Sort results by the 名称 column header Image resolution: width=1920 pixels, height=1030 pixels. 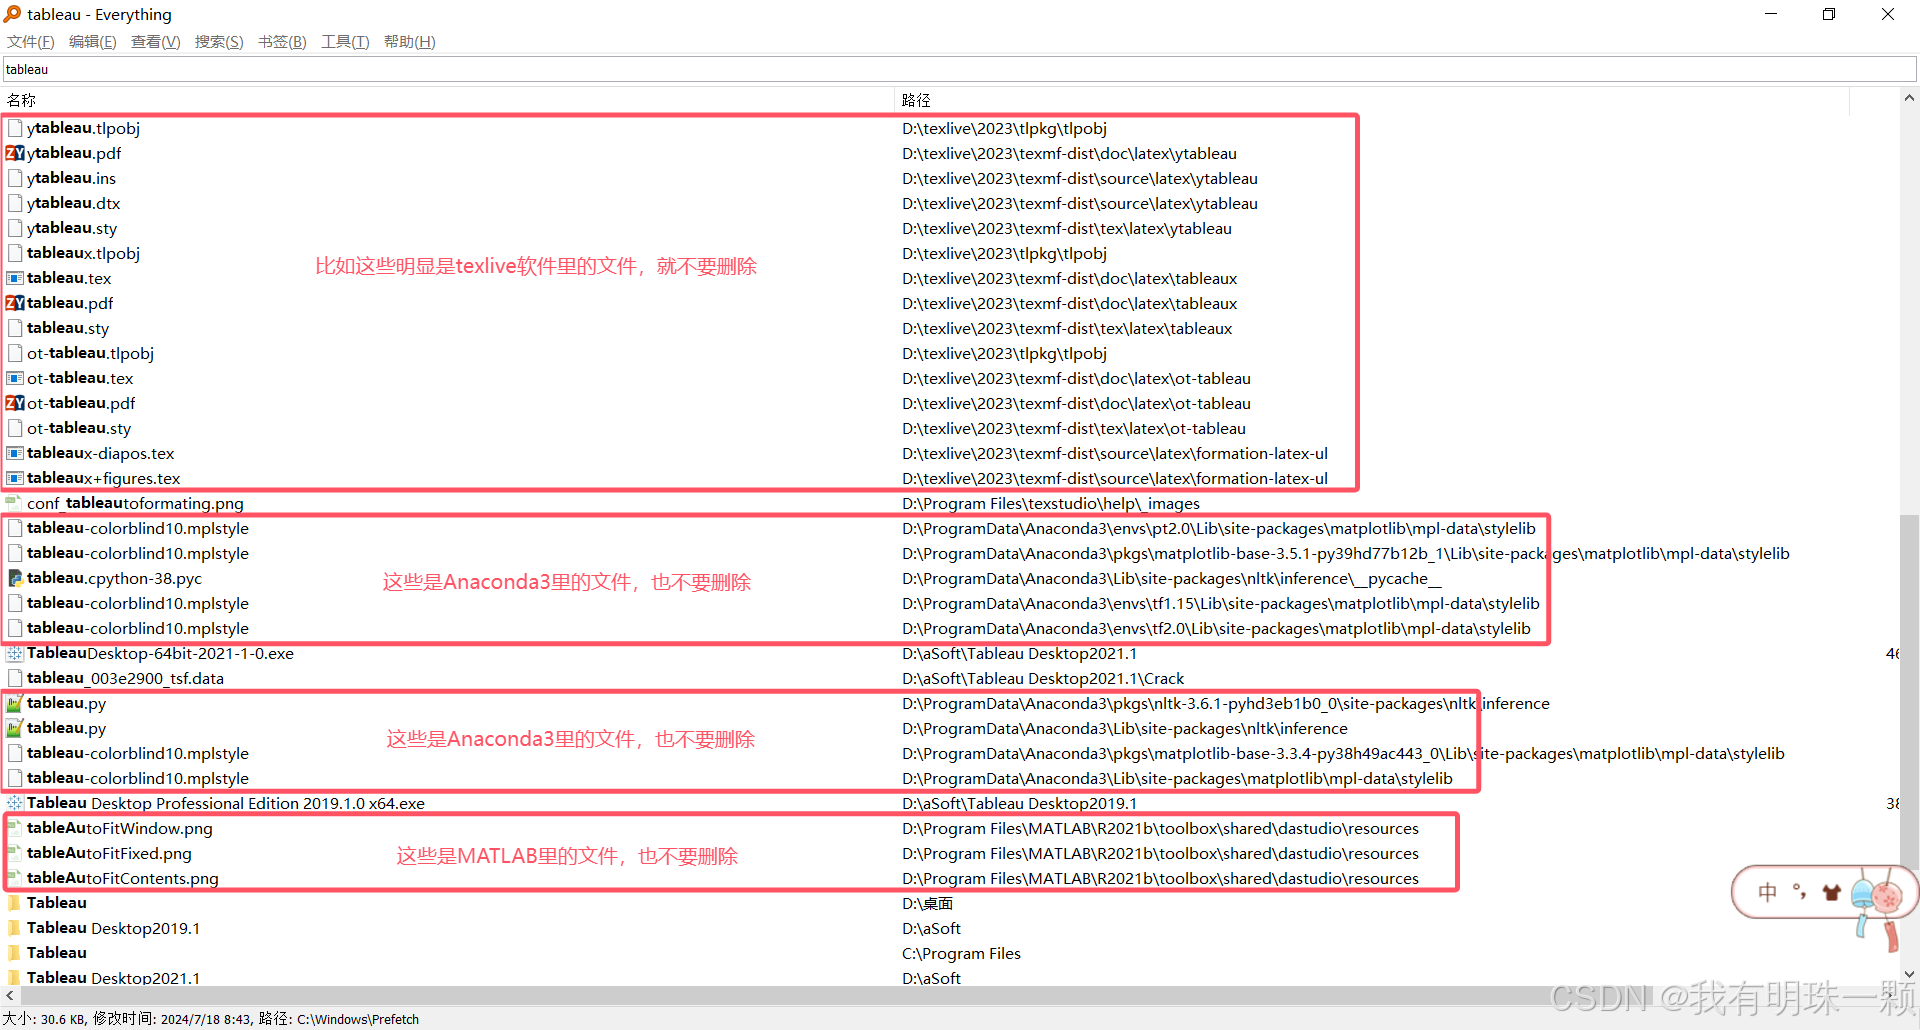coord(448,100)
